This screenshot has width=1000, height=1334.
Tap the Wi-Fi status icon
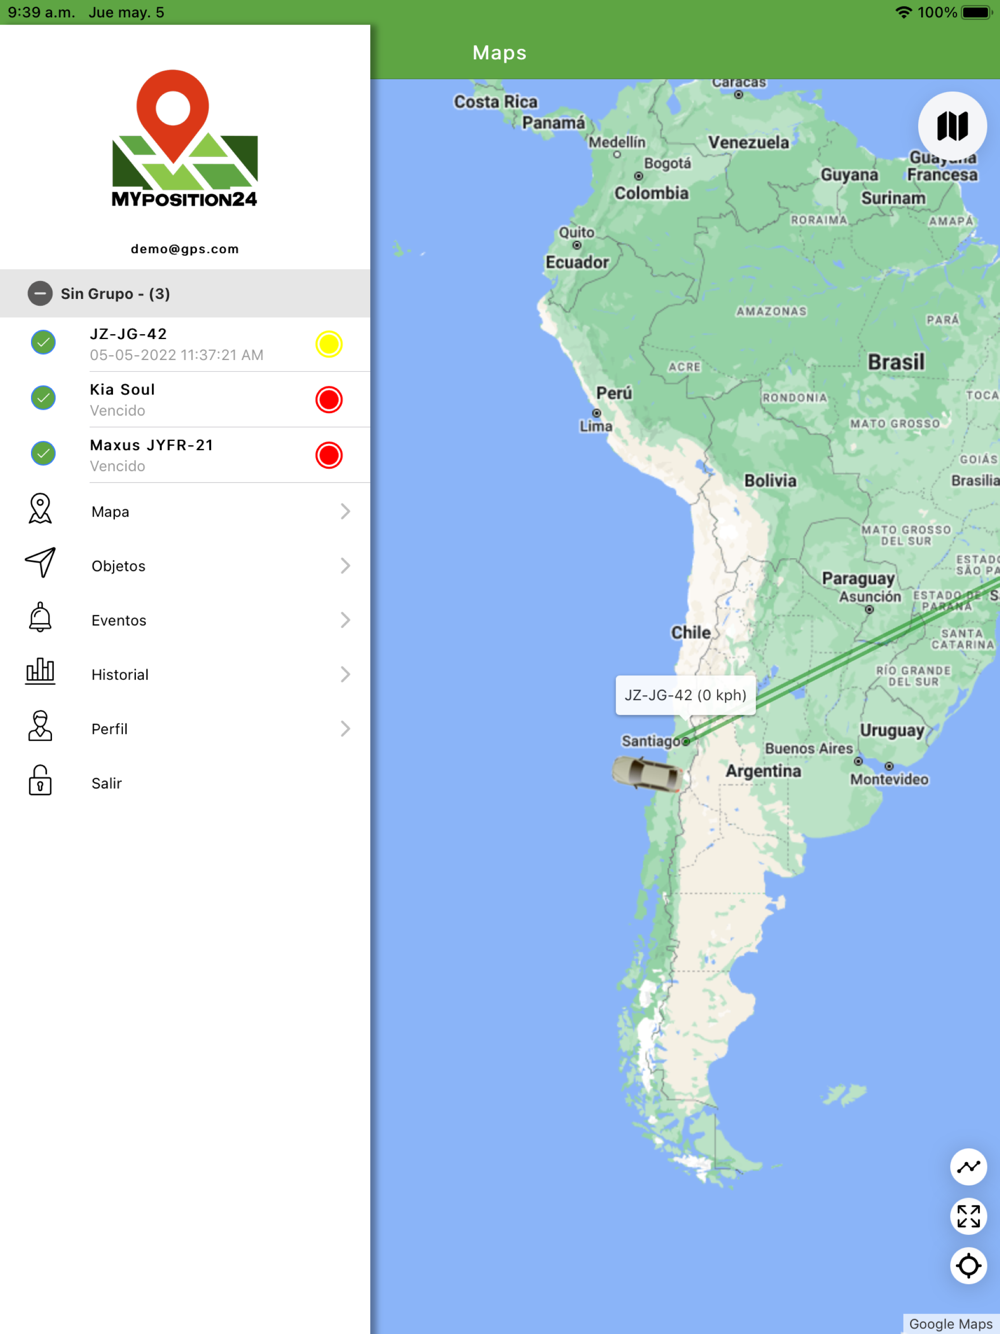coord(903,12)
